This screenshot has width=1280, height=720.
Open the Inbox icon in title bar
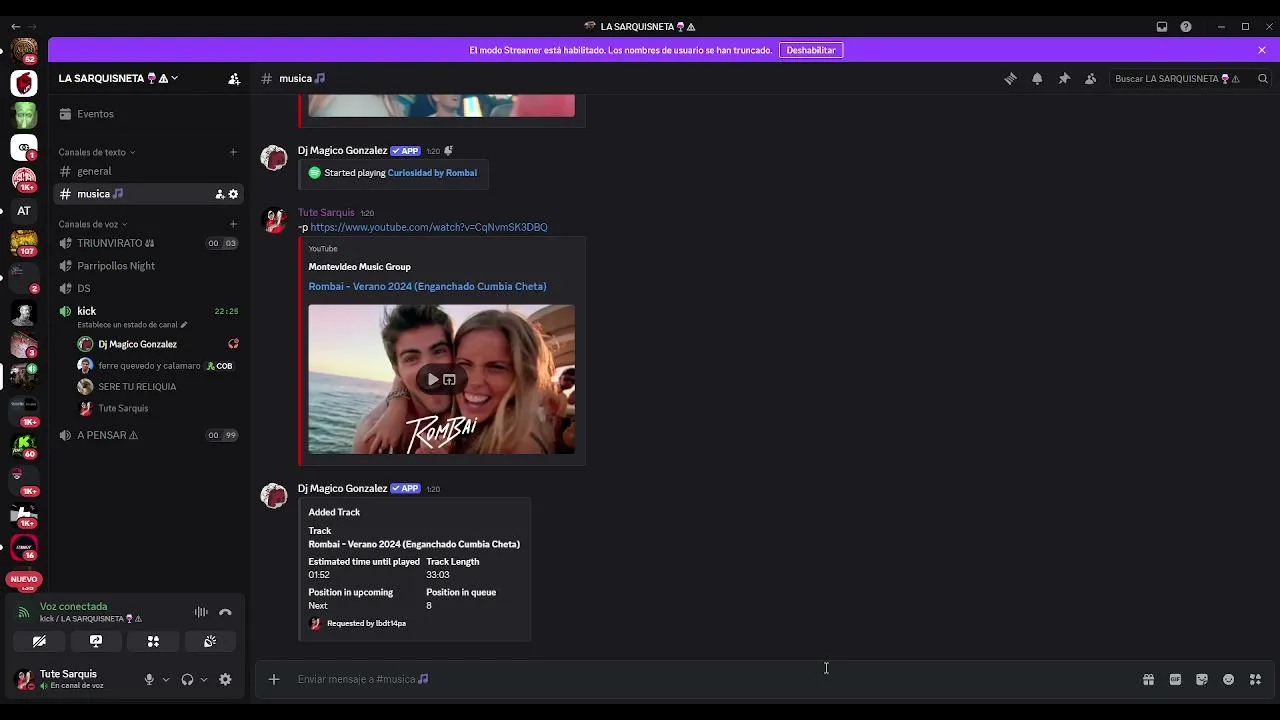point(1162,27)
